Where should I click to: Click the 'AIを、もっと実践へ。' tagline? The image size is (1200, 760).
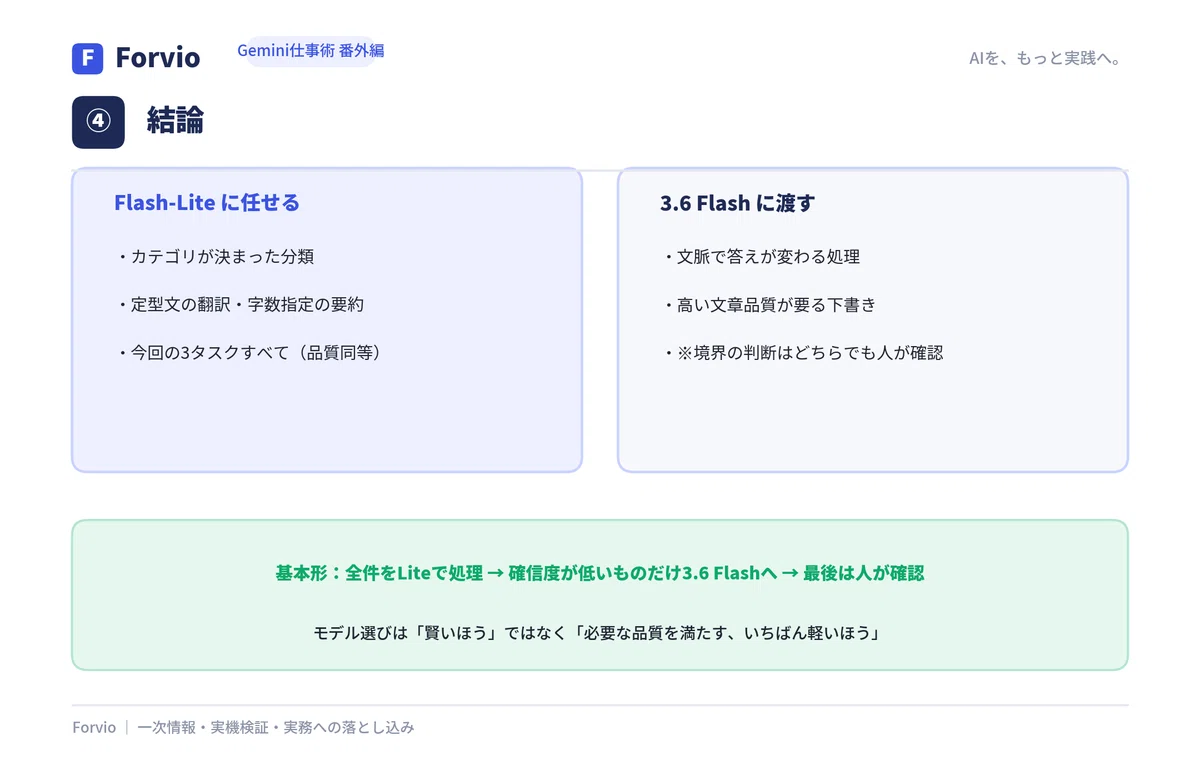pos(1048,58)
